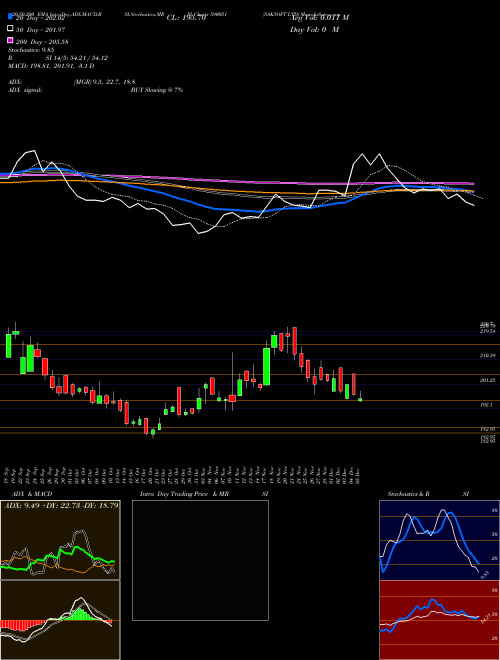The height and width of the screenshot is (660, 500).
Task: Click the 219.54 price axis label
Action: tap(487, 331)
